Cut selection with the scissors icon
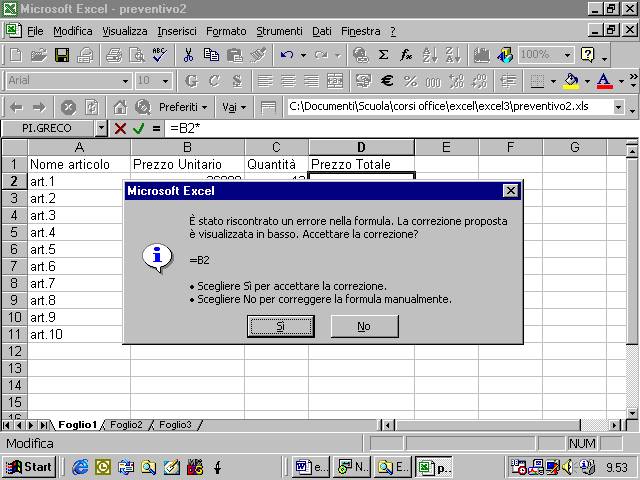Screen dimensions: 640x480 pos(188,55)
